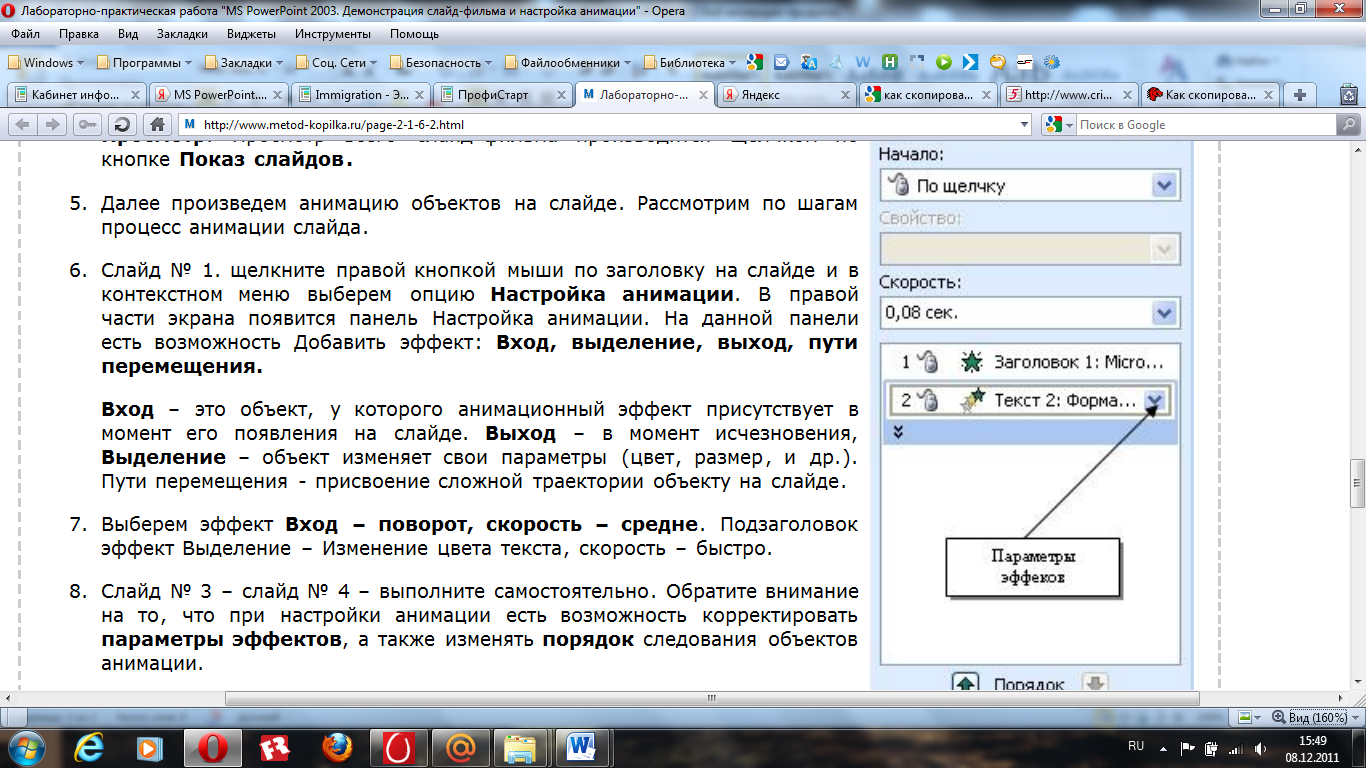Screen dimensions: 1366x768
Task: Click the search magnifier button in Google field
Action: [1347, 125]
